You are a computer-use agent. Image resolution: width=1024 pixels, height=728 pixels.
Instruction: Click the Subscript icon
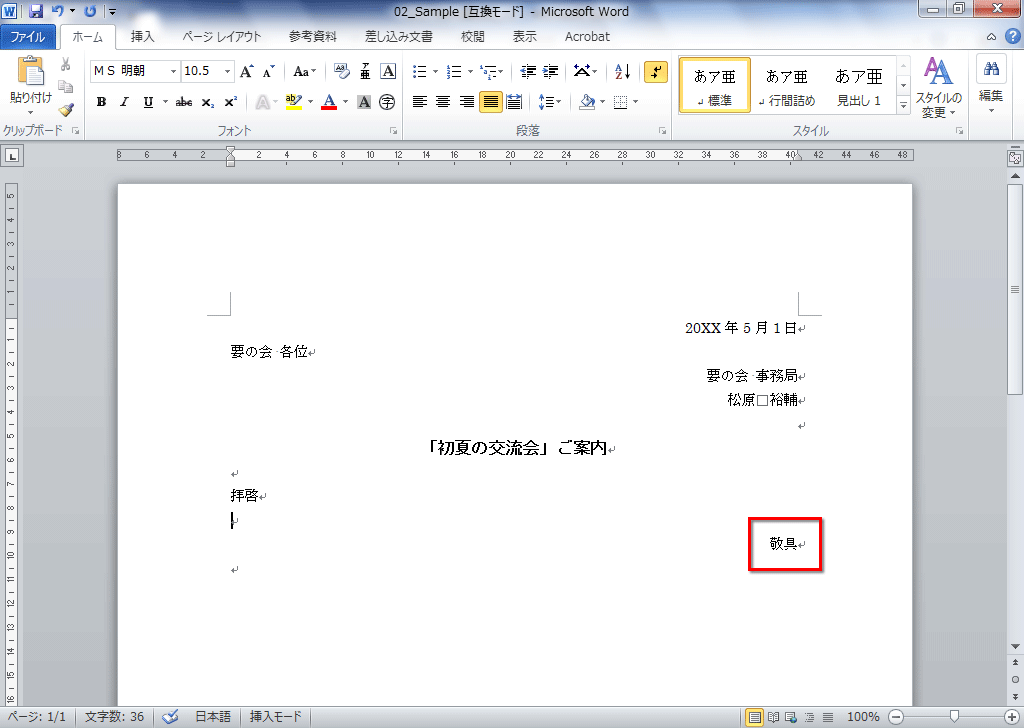[x=208, y=103]
